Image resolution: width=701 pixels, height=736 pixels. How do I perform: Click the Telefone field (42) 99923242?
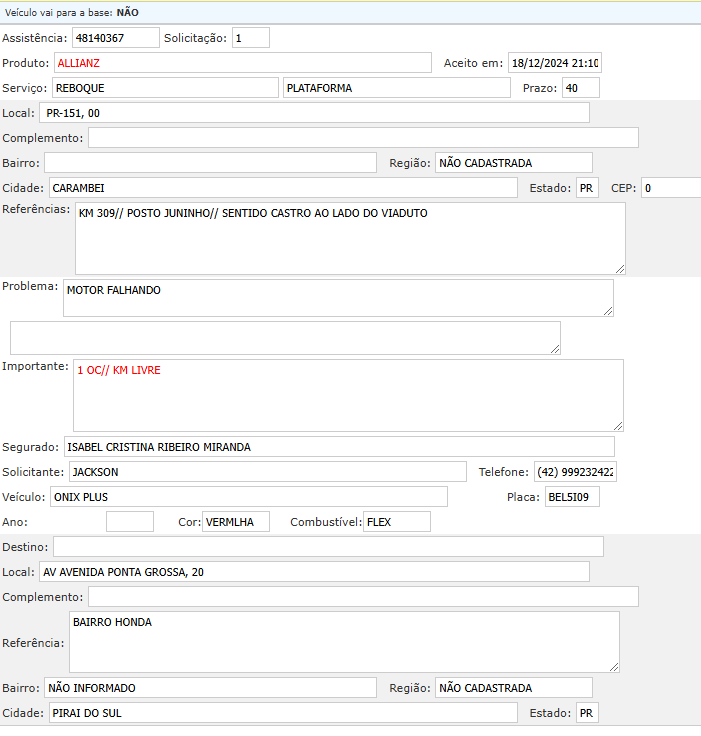[x=575, y=472]
